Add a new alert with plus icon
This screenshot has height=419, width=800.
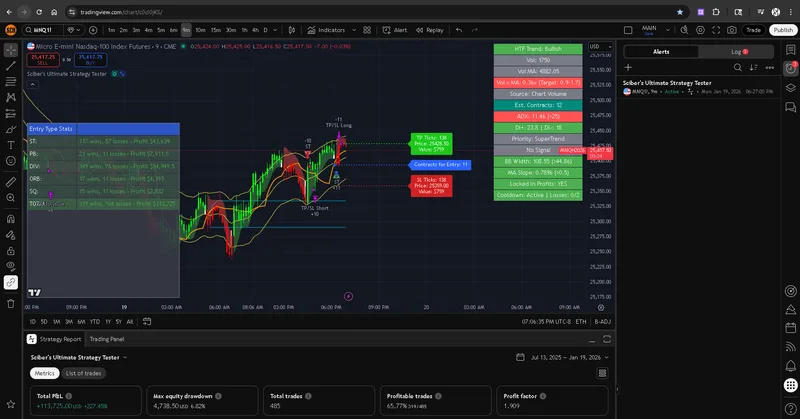pos(628,67)
